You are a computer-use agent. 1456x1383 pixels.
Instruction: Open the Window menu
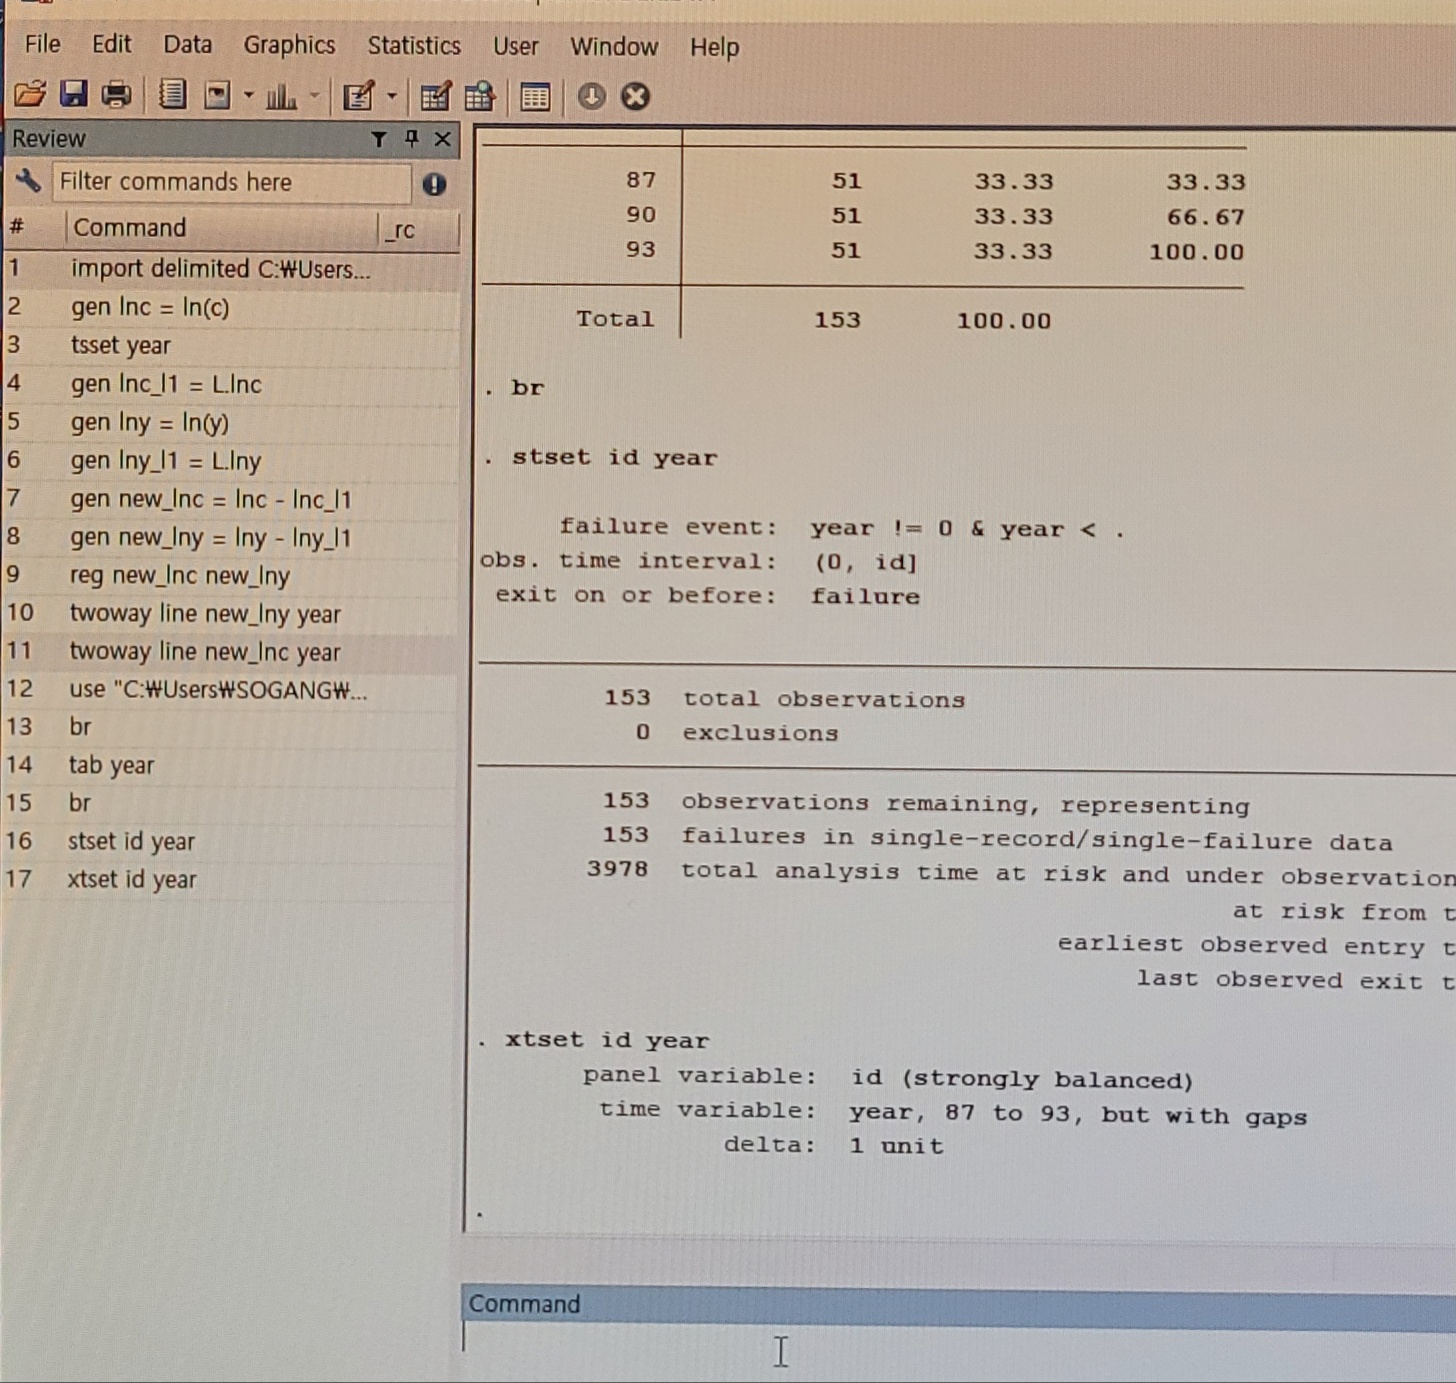click(x=614, y=47)
